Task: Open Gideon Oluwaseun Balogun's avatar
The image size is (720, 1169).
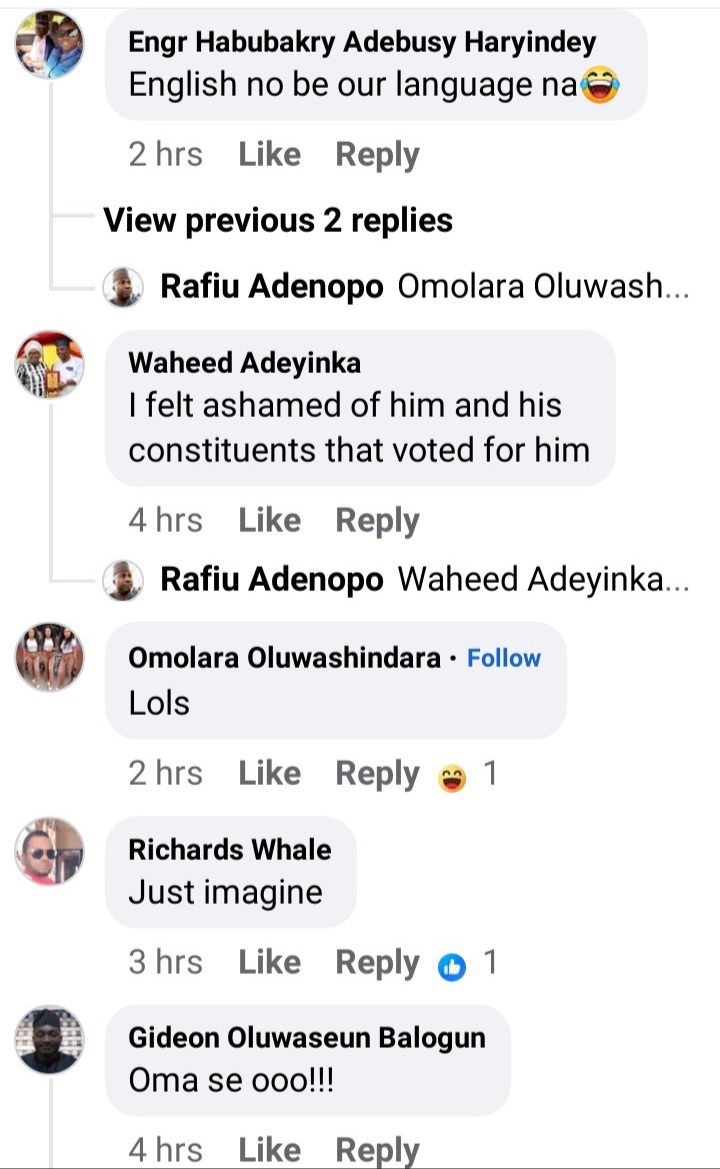Action: 50,1040
